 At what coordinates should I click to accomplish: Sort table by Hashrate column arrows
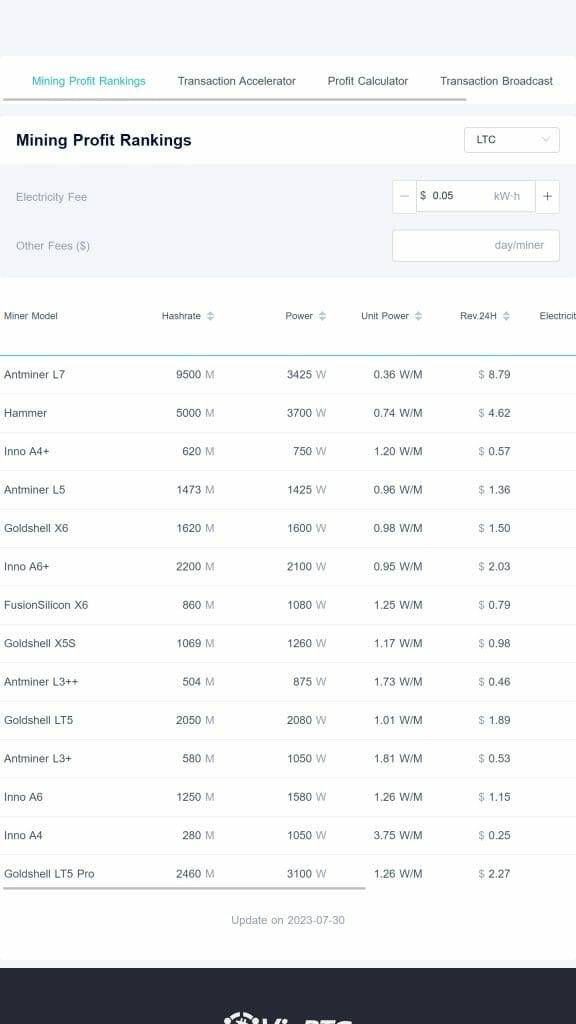point(210,316)
